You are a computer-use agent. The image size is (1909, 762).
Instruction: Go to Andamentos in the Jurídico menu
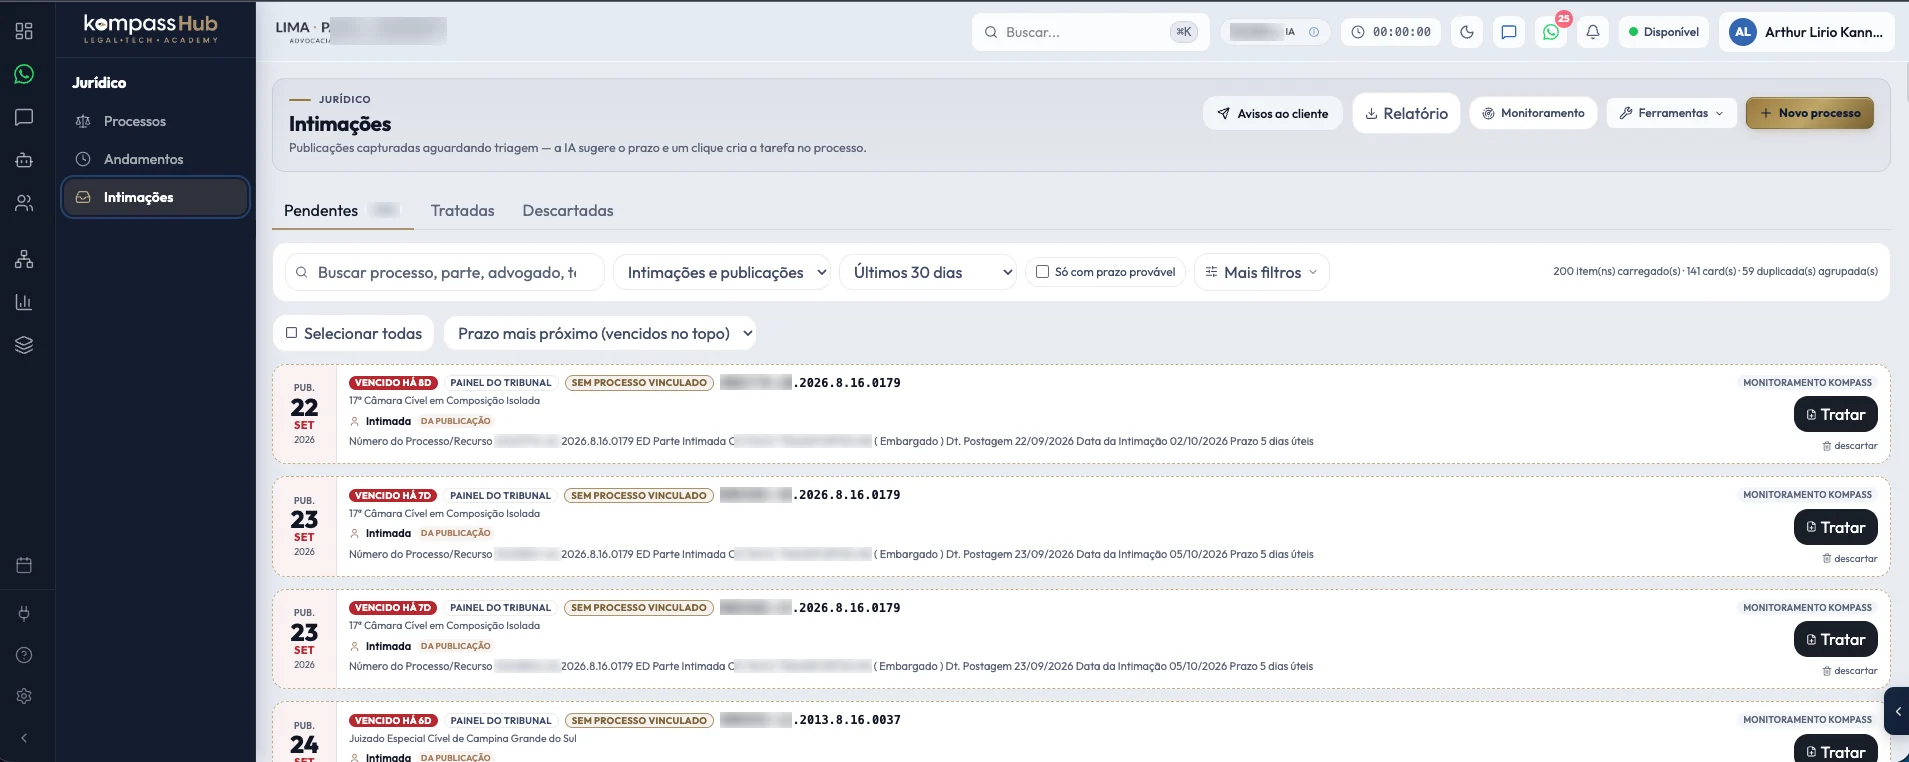[155, 159]
